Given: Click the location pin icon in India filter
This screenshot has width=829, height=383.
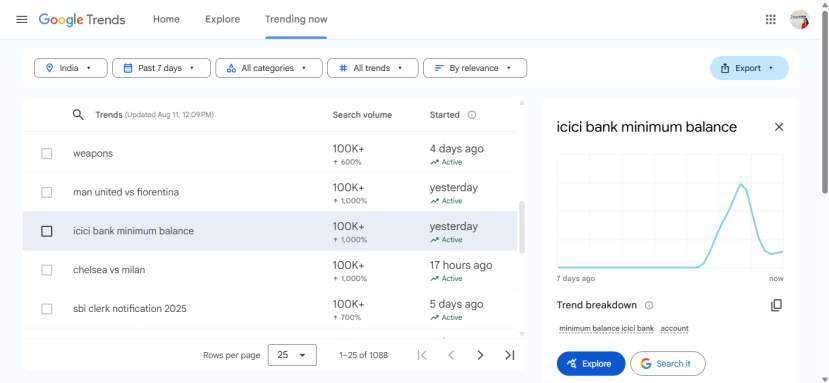Looking at the screenshot, I should pyautogui.click(x=50, y=68).
